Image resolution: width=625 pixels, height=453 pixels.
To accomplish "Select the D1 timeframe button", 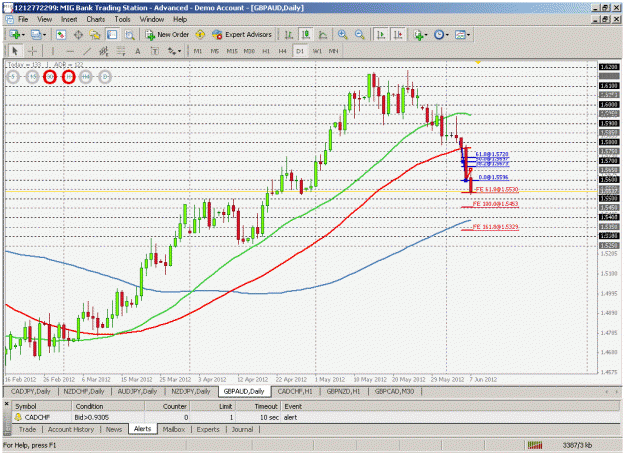I will point(300,51).
